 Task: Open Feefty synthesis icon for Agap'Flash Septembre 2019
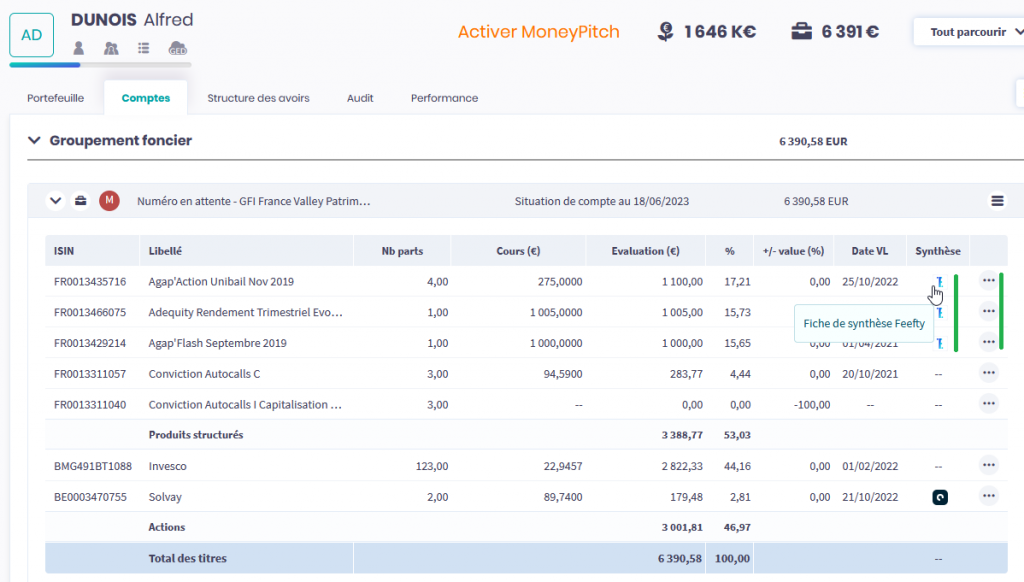pyautogui.click(x=940, y=343)
